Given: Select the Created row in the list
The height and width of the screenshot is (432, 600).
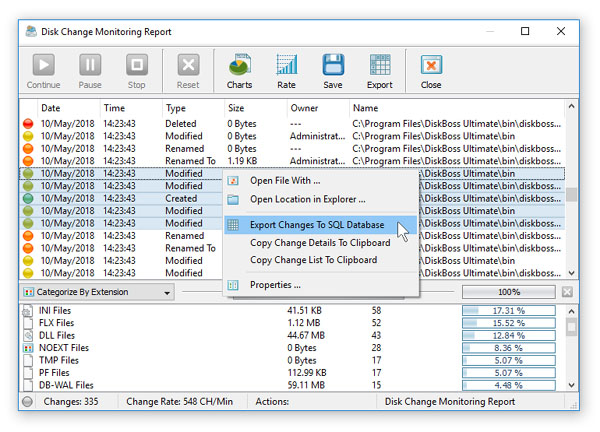Looking at the screenshot, I should tap(292, 198).
